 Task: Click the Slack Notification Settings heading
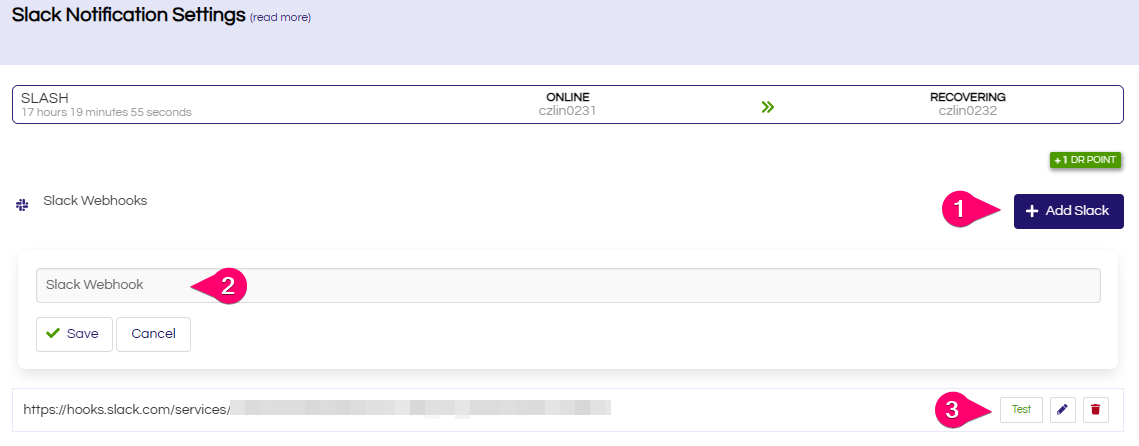(x=129, y=15)
